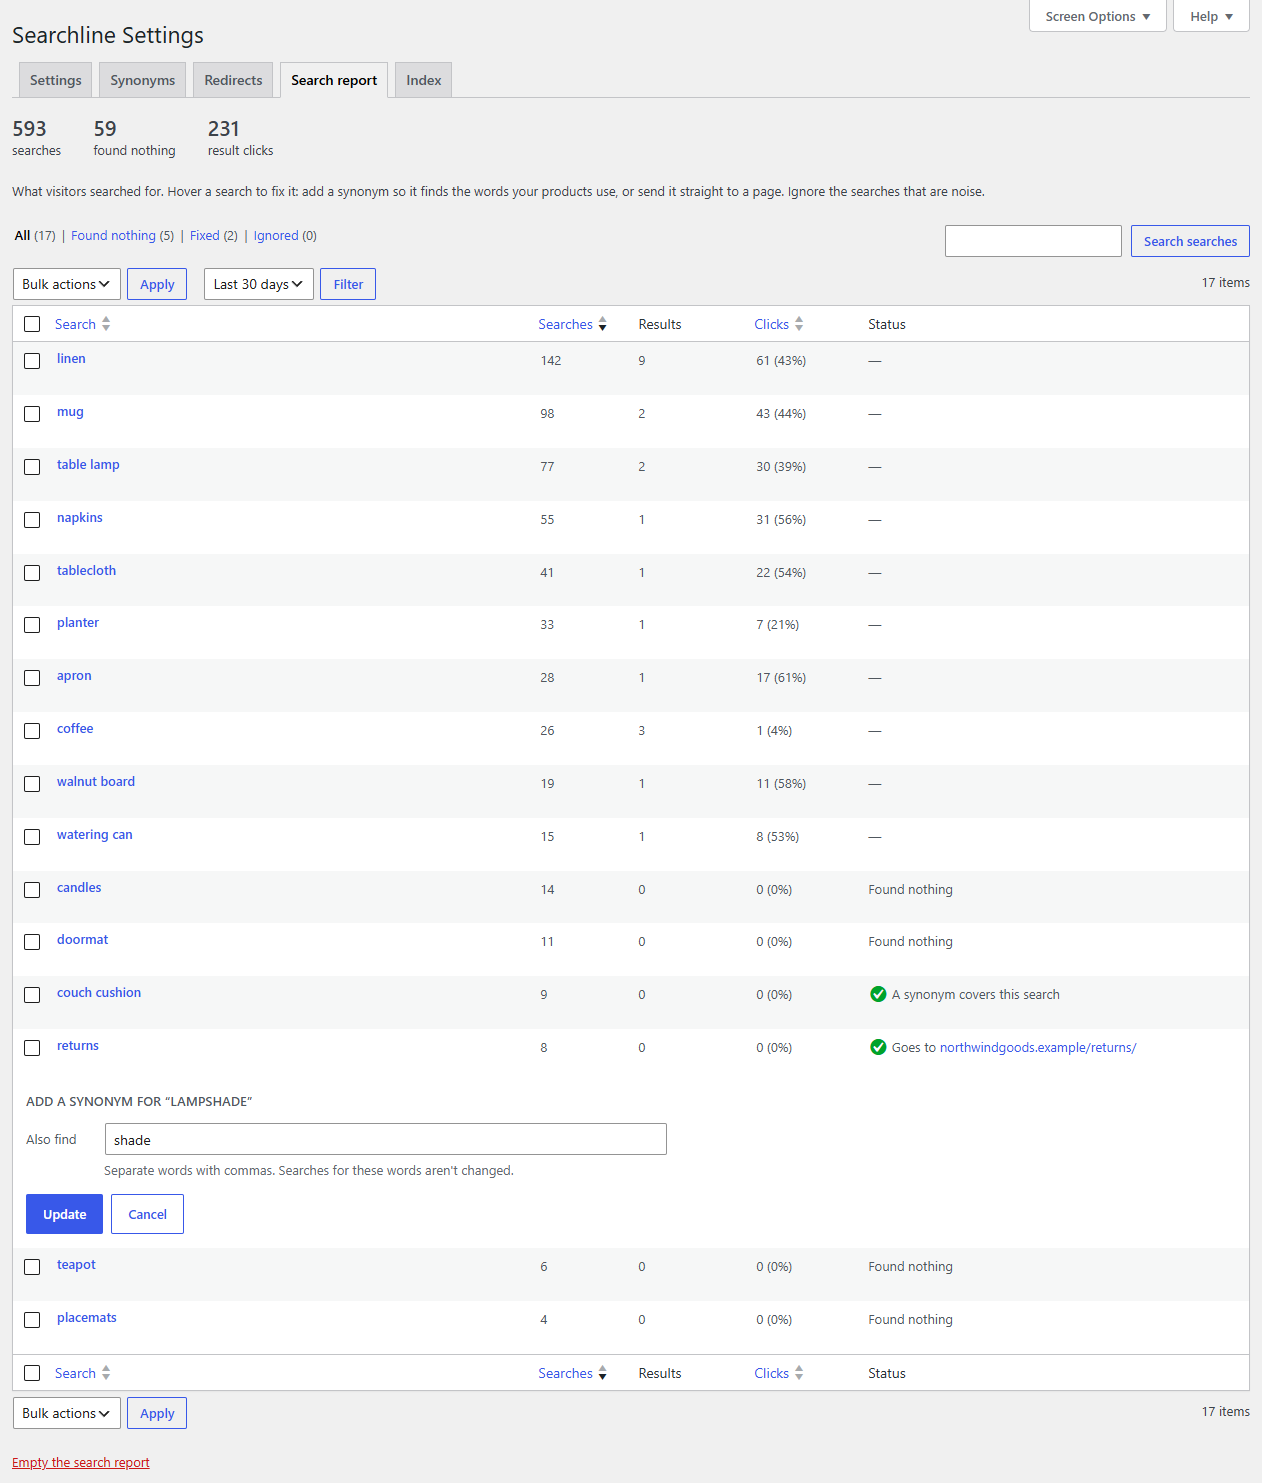The height and width of the screenshot is (1483, 1262).
Task: Open the Last 30 days date range dropdown
Action: 259,284
